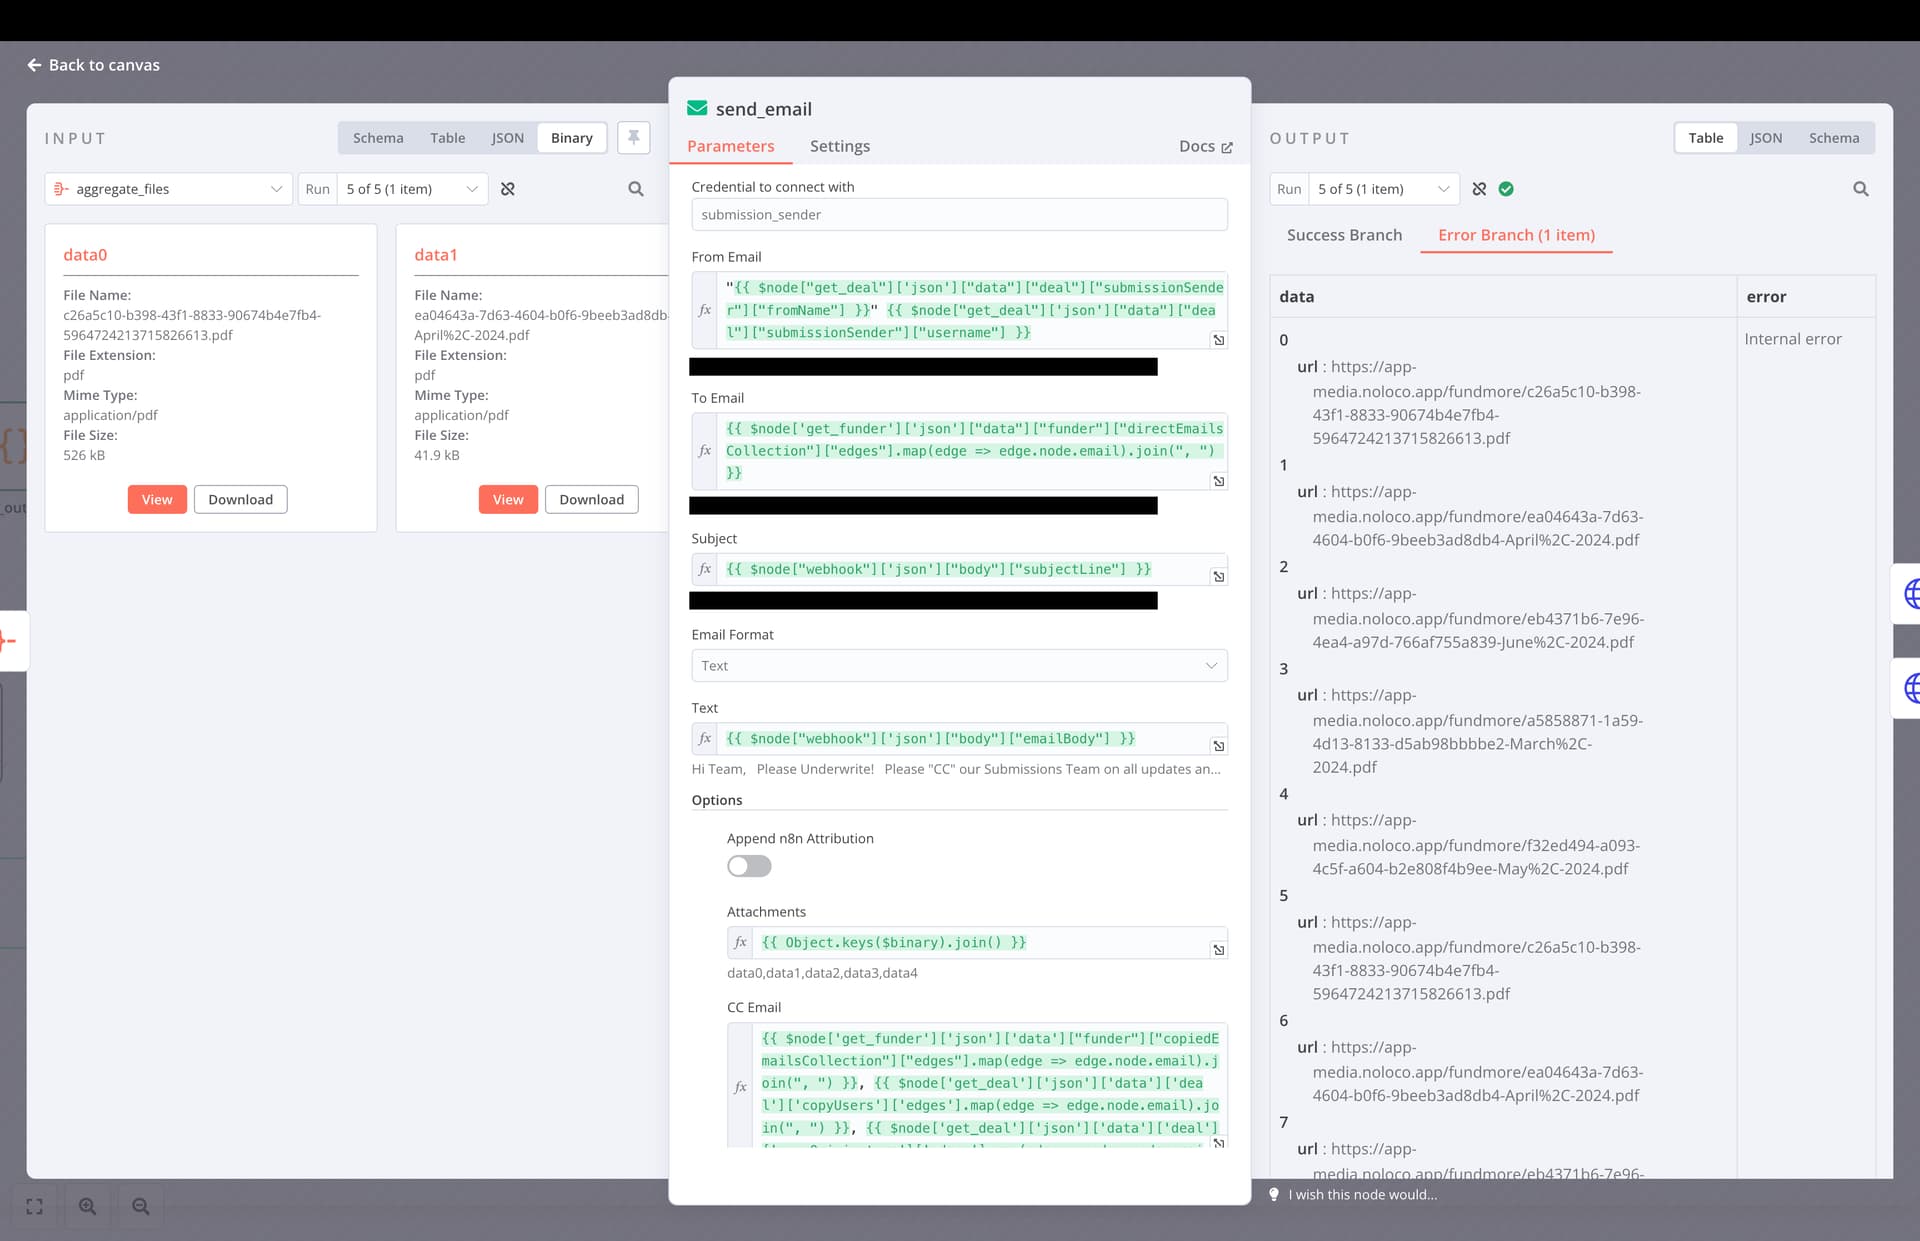Zoom out on the canvas
1920x1241 pixels.
141,1206
